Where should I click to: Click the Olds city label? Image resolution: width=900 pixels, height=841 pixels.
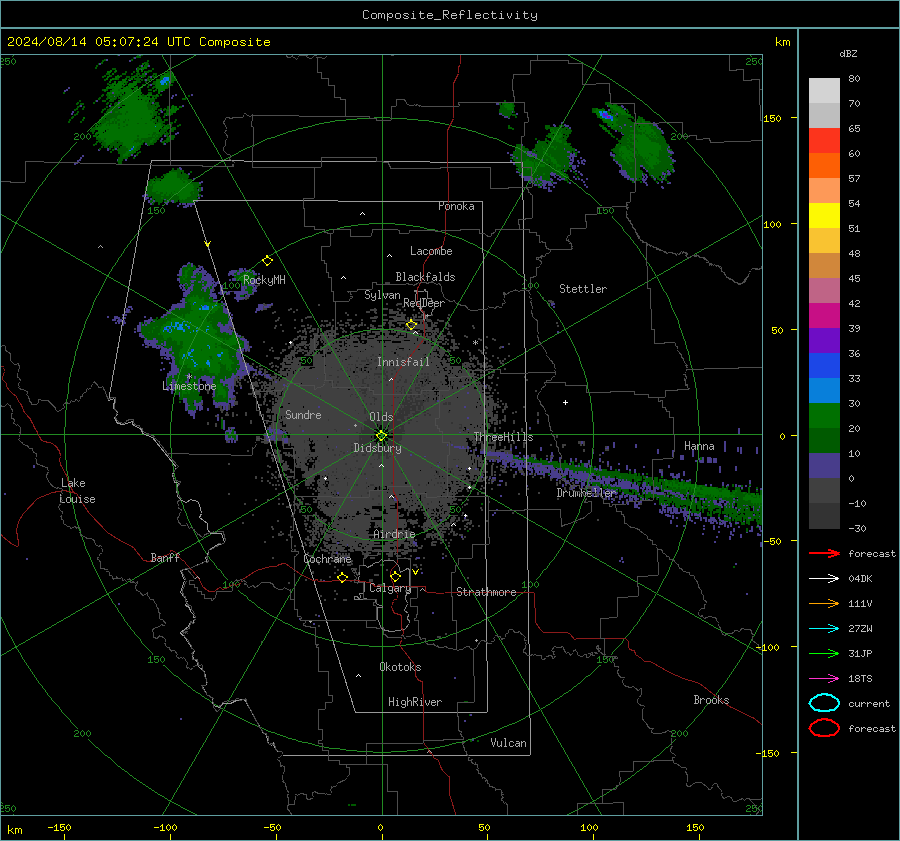click(x=381, y=417)
